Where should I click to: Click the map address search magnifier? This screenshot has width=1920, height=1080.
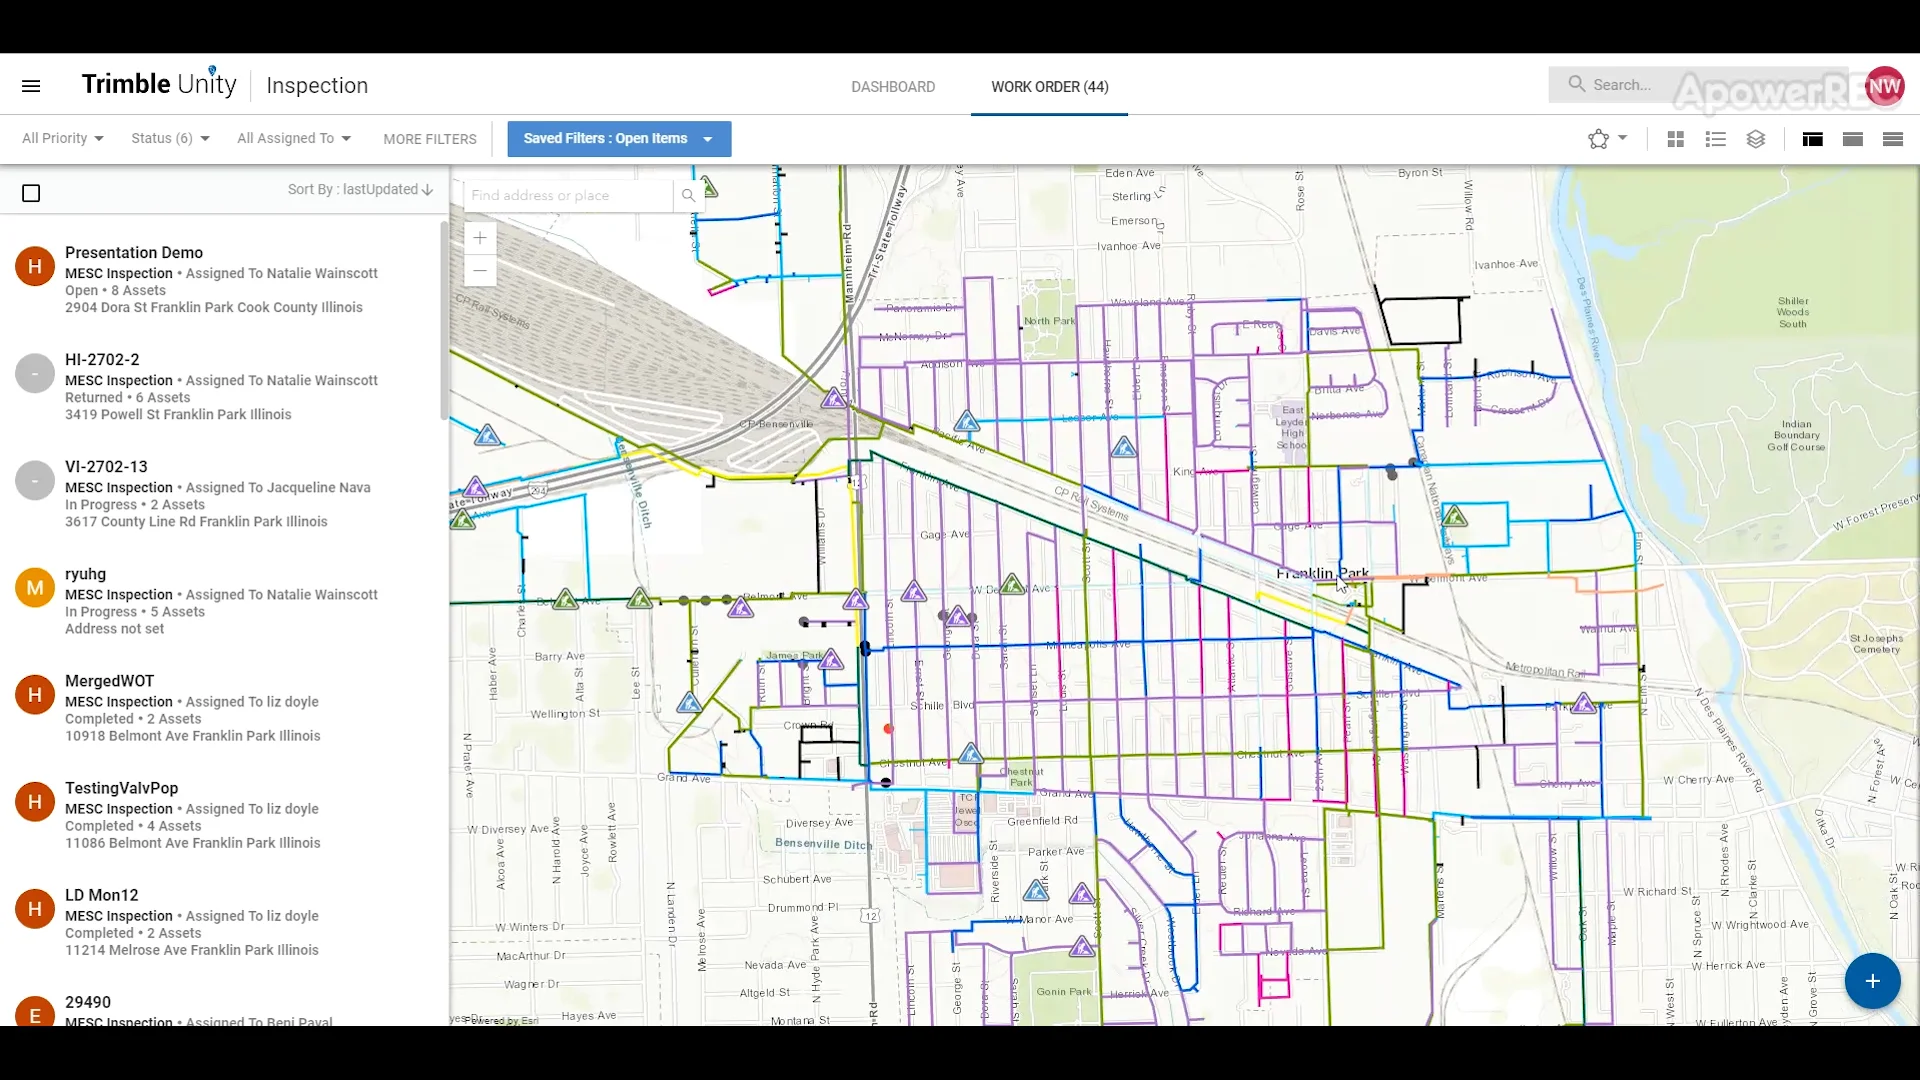point(688,195)
